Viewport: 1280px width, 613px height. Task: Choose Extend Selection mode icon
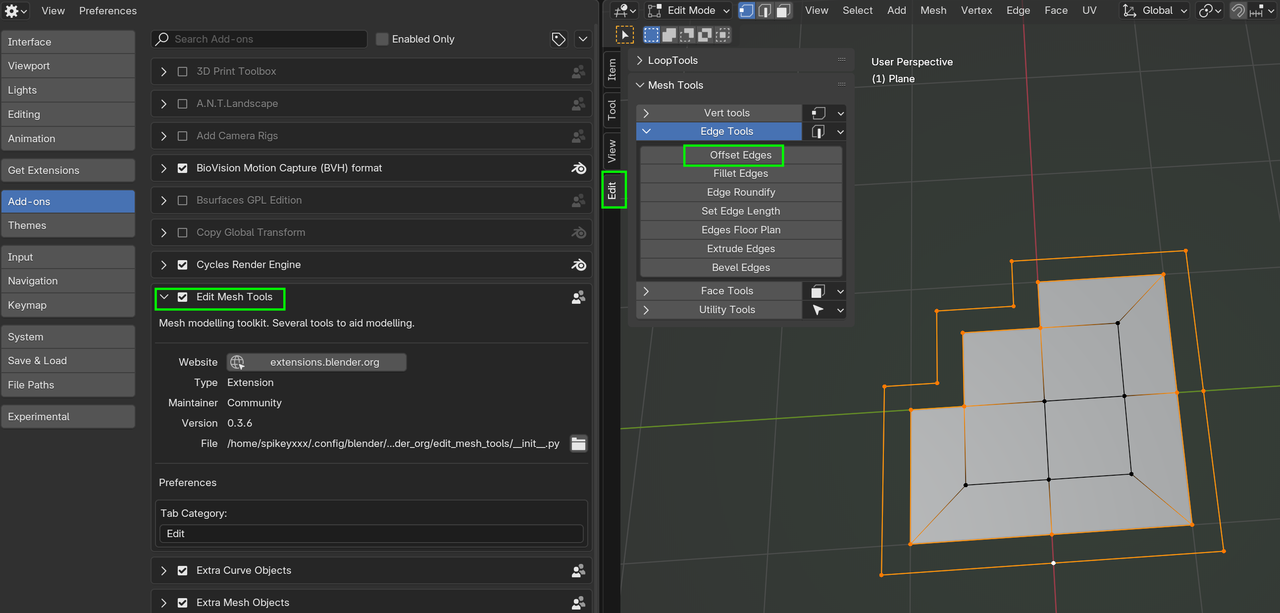click(x=670, y=35)
